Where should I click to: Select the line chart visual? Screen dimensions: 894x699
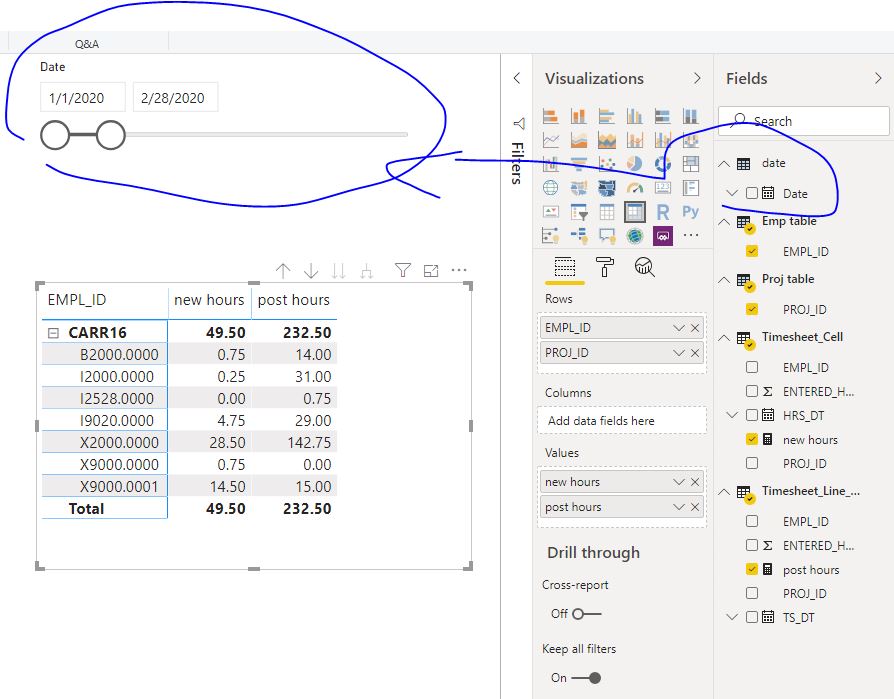(550, 140)
